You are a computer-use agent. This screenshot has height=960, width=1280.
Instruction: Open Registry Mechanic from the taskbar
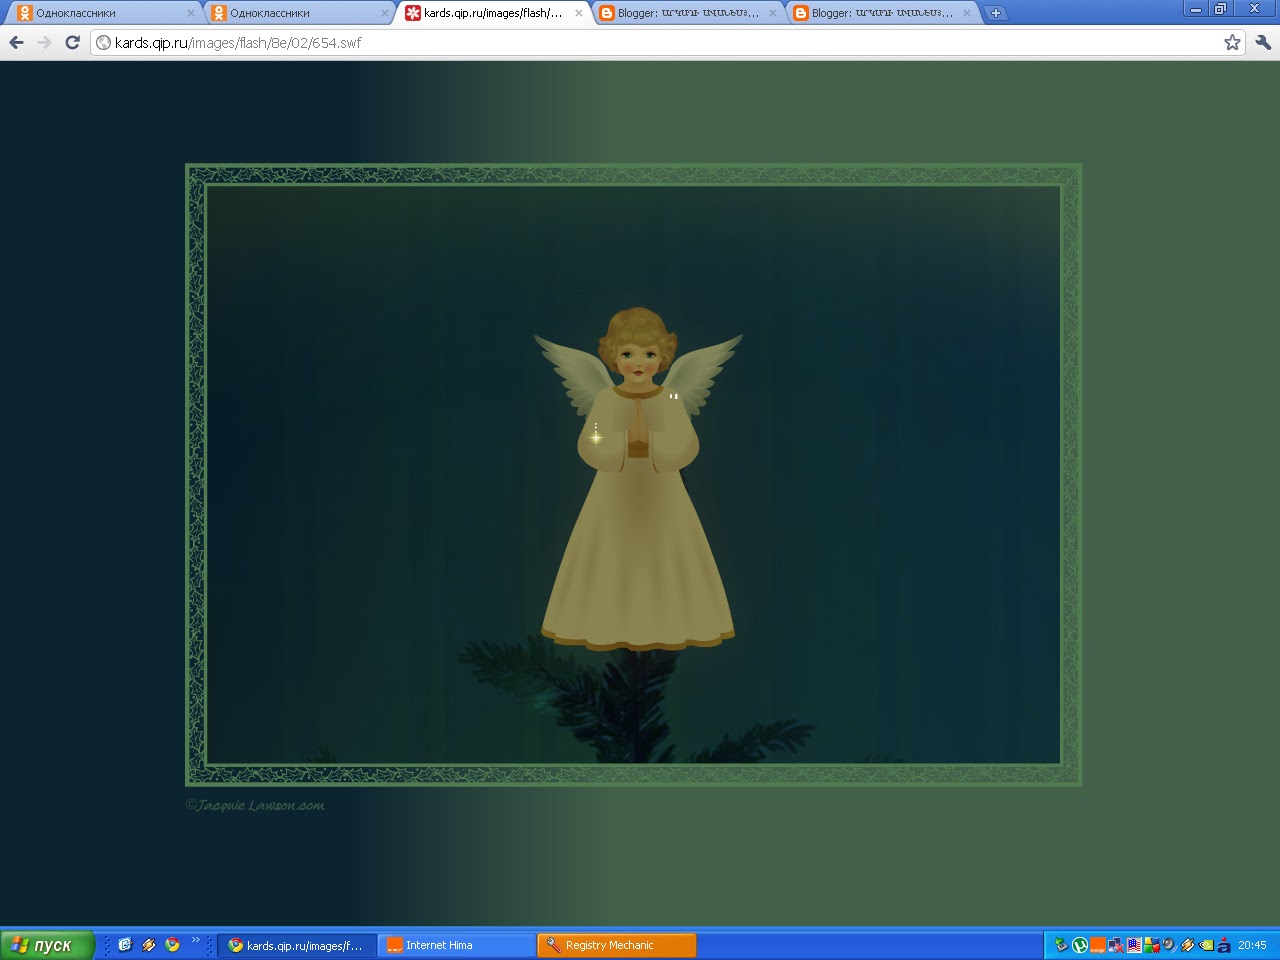pos(617,945)
